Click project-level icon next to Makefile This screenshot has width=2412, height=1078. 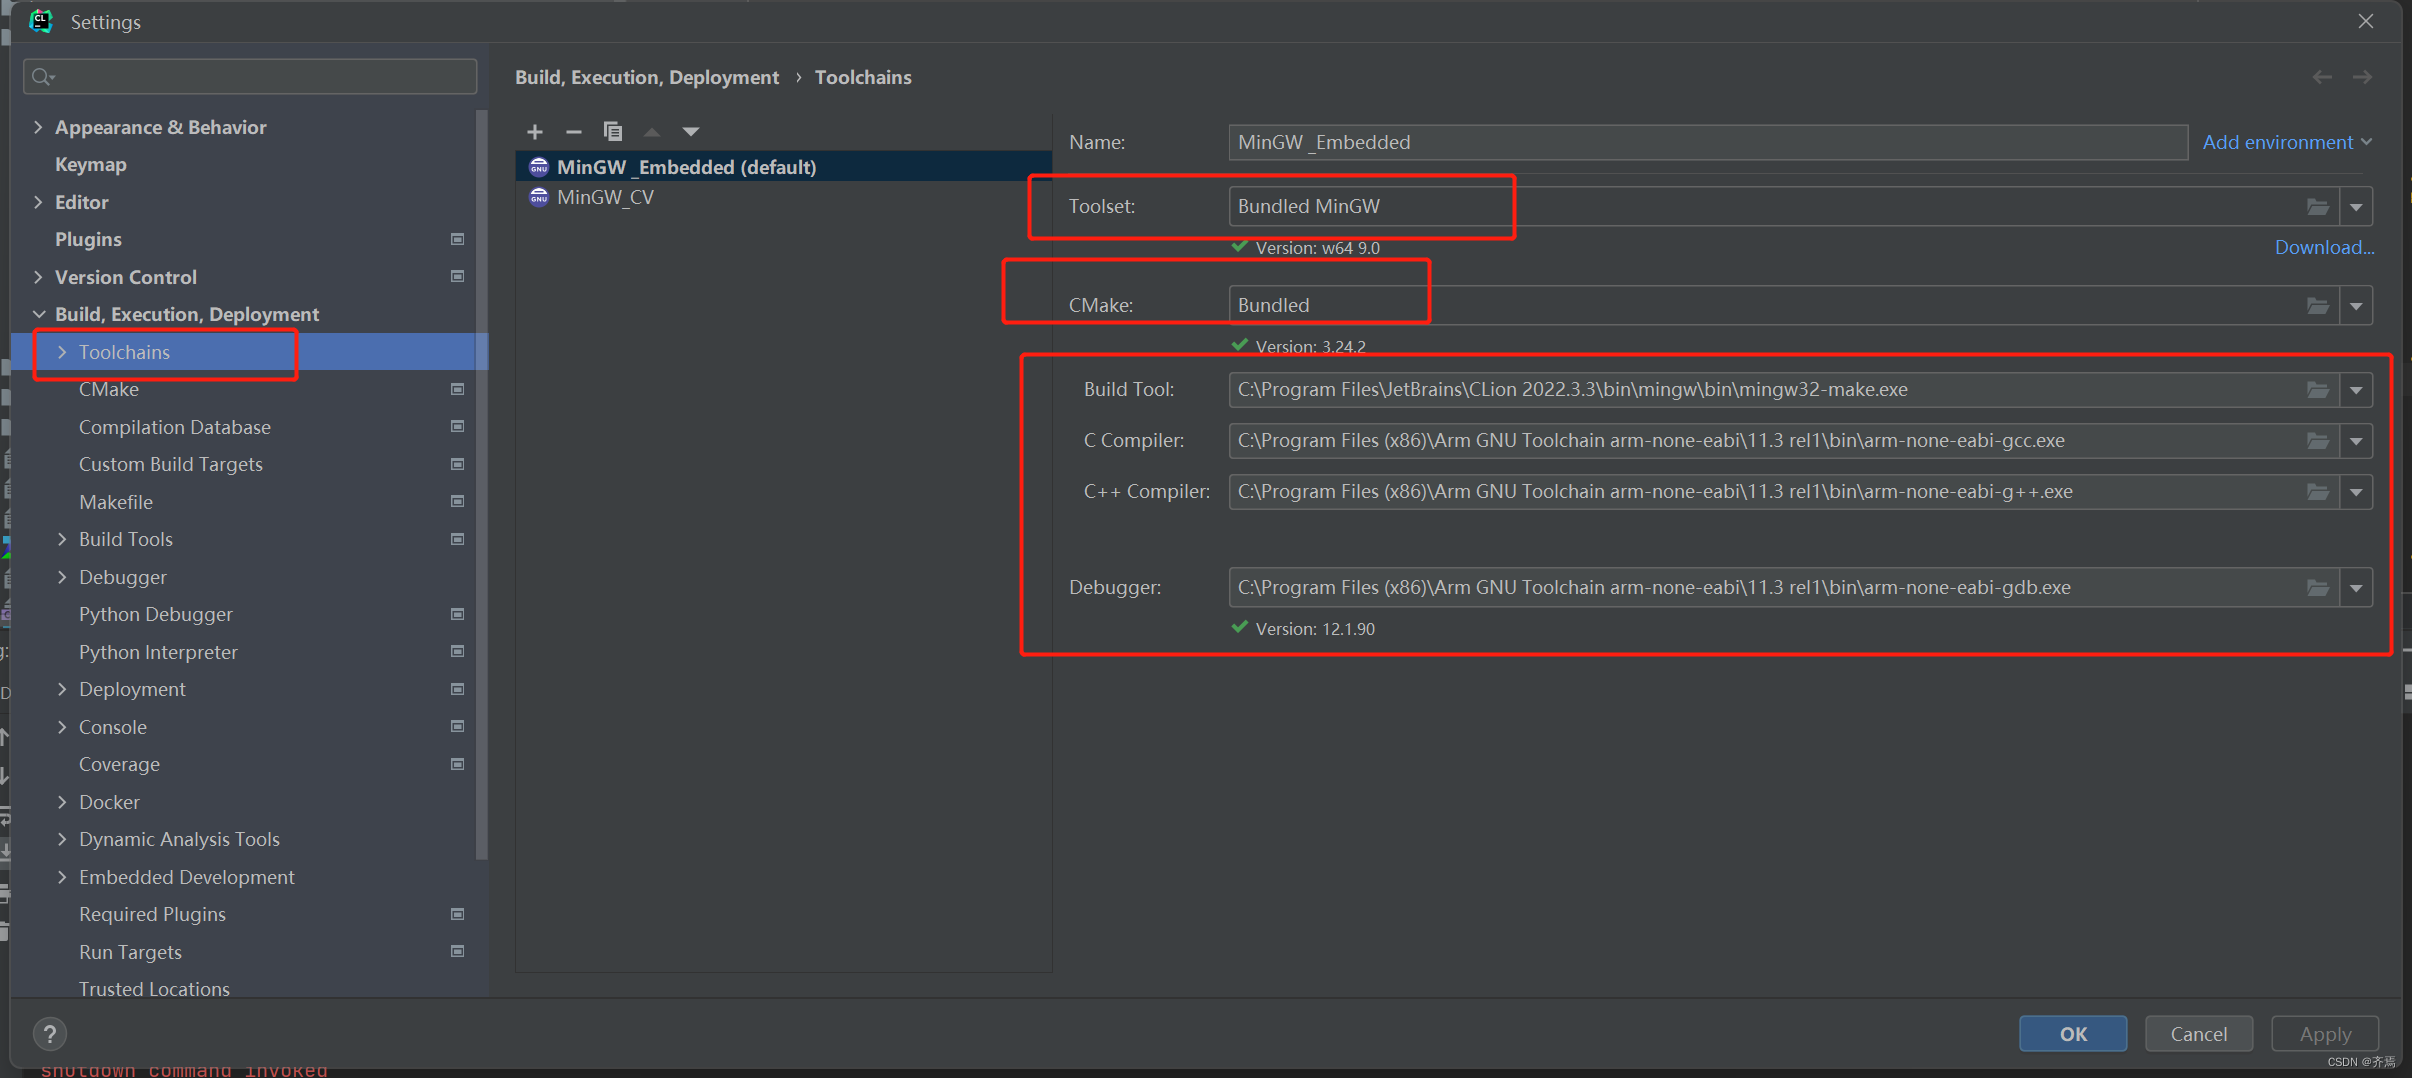pos(458,502)
